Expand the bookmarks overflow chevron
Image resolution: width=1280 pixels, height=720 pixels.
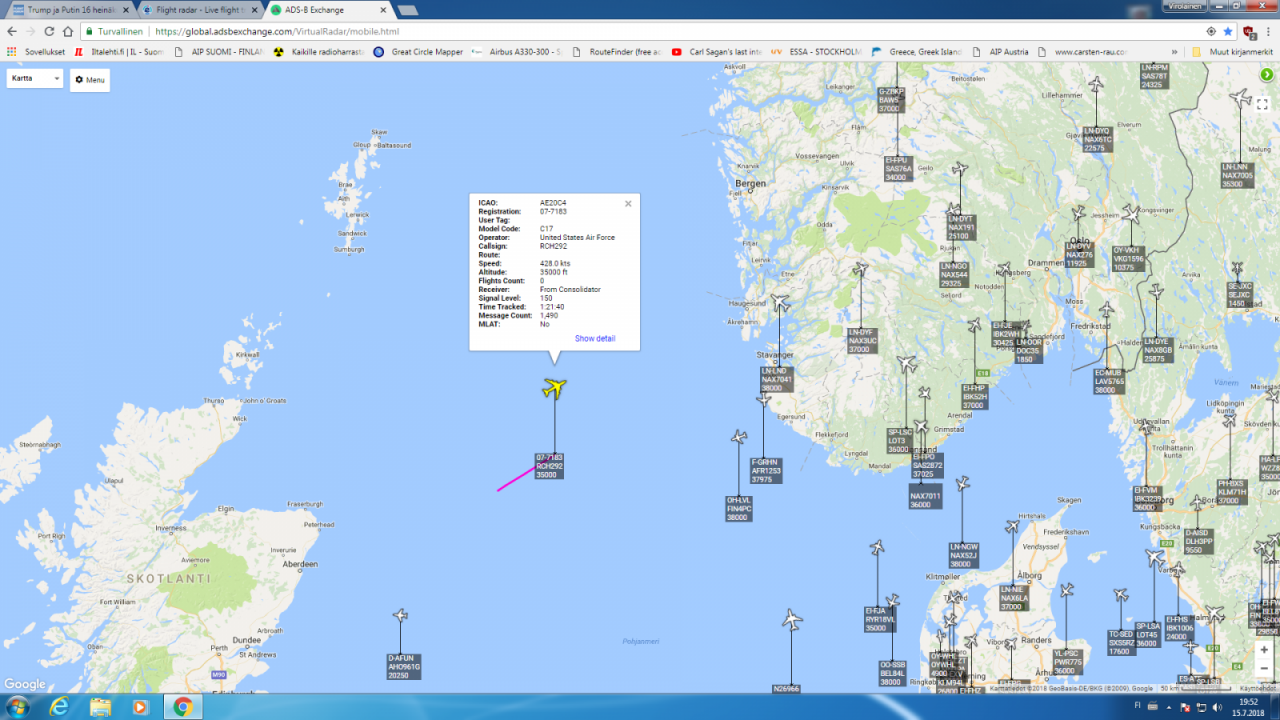pos(1176,52)
